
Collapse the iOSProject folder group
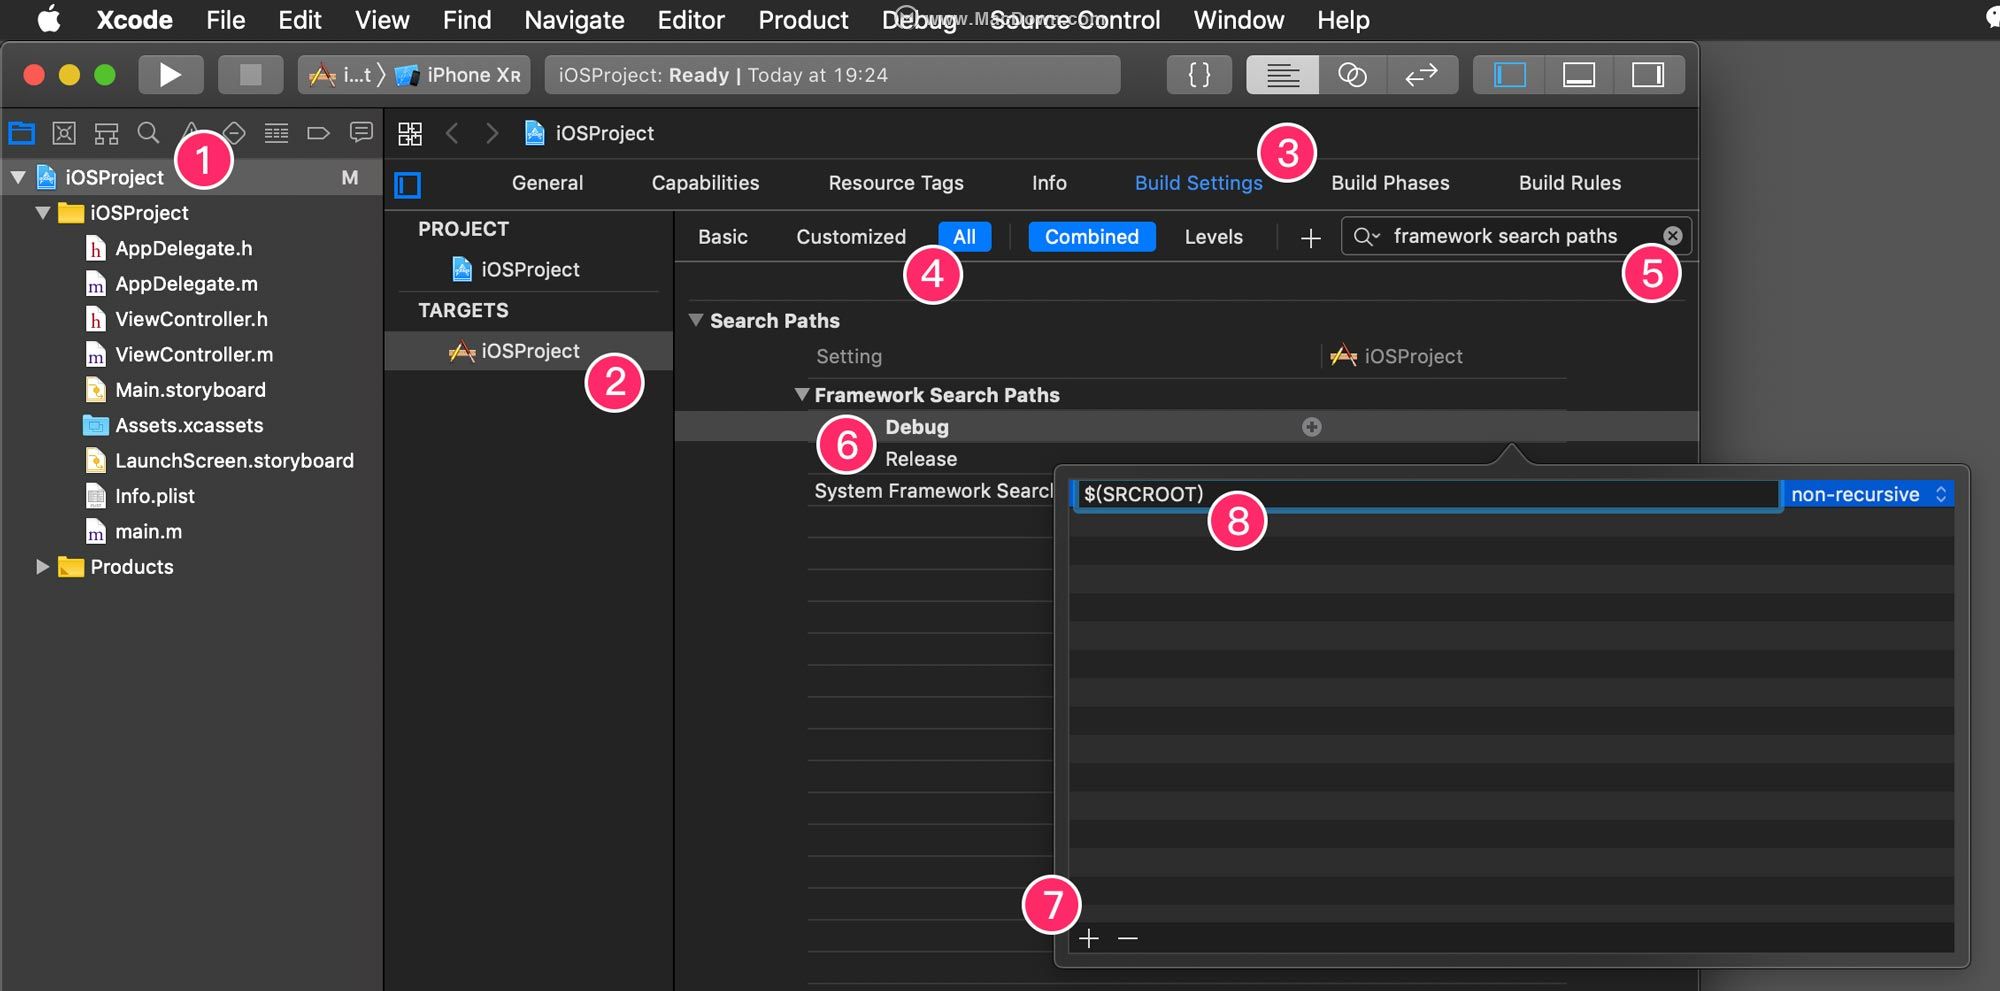(x=43, y=213)
